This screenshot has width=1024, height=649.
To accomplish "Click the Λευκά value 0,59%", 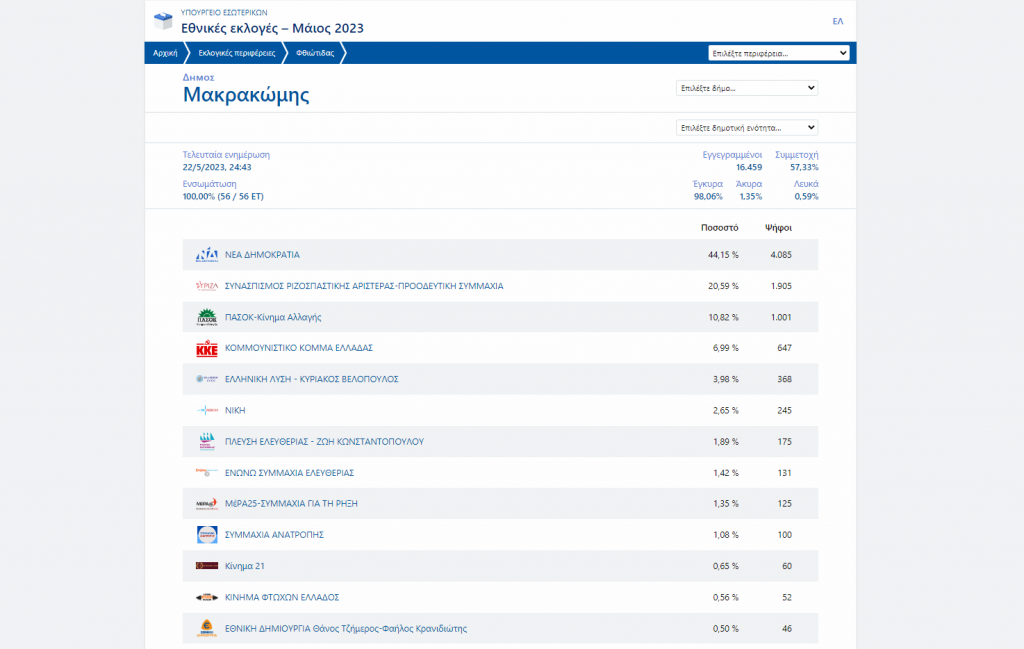I will [x=806, y=196].
